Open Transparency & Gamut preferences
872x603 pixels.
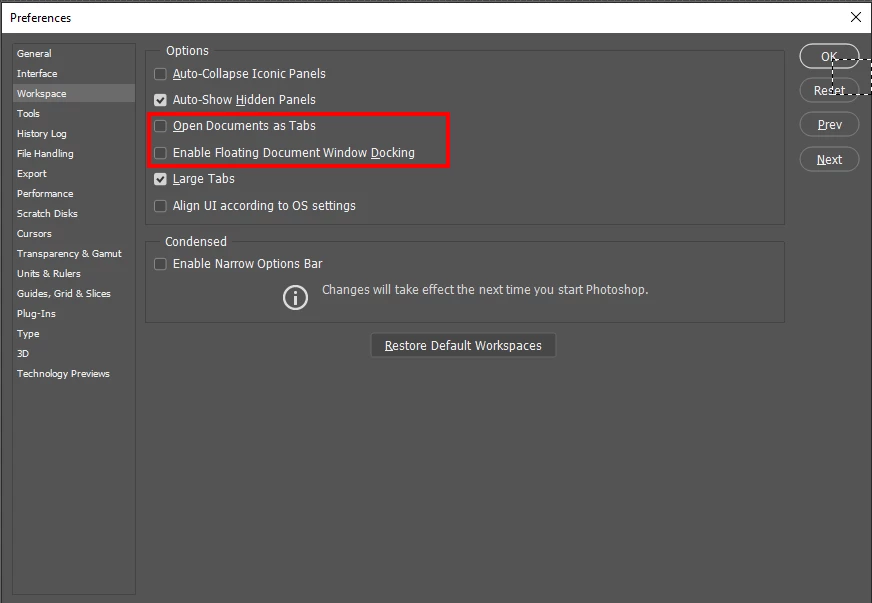click(x=74, y=254)
